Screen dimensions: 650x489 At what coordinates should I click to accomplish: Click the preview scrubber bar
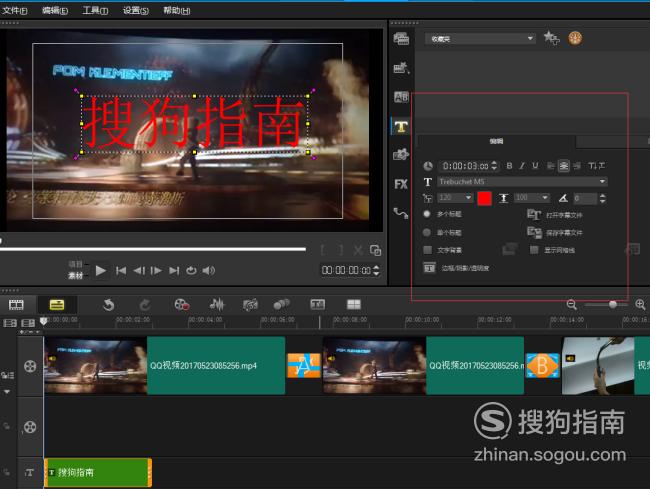153,249
